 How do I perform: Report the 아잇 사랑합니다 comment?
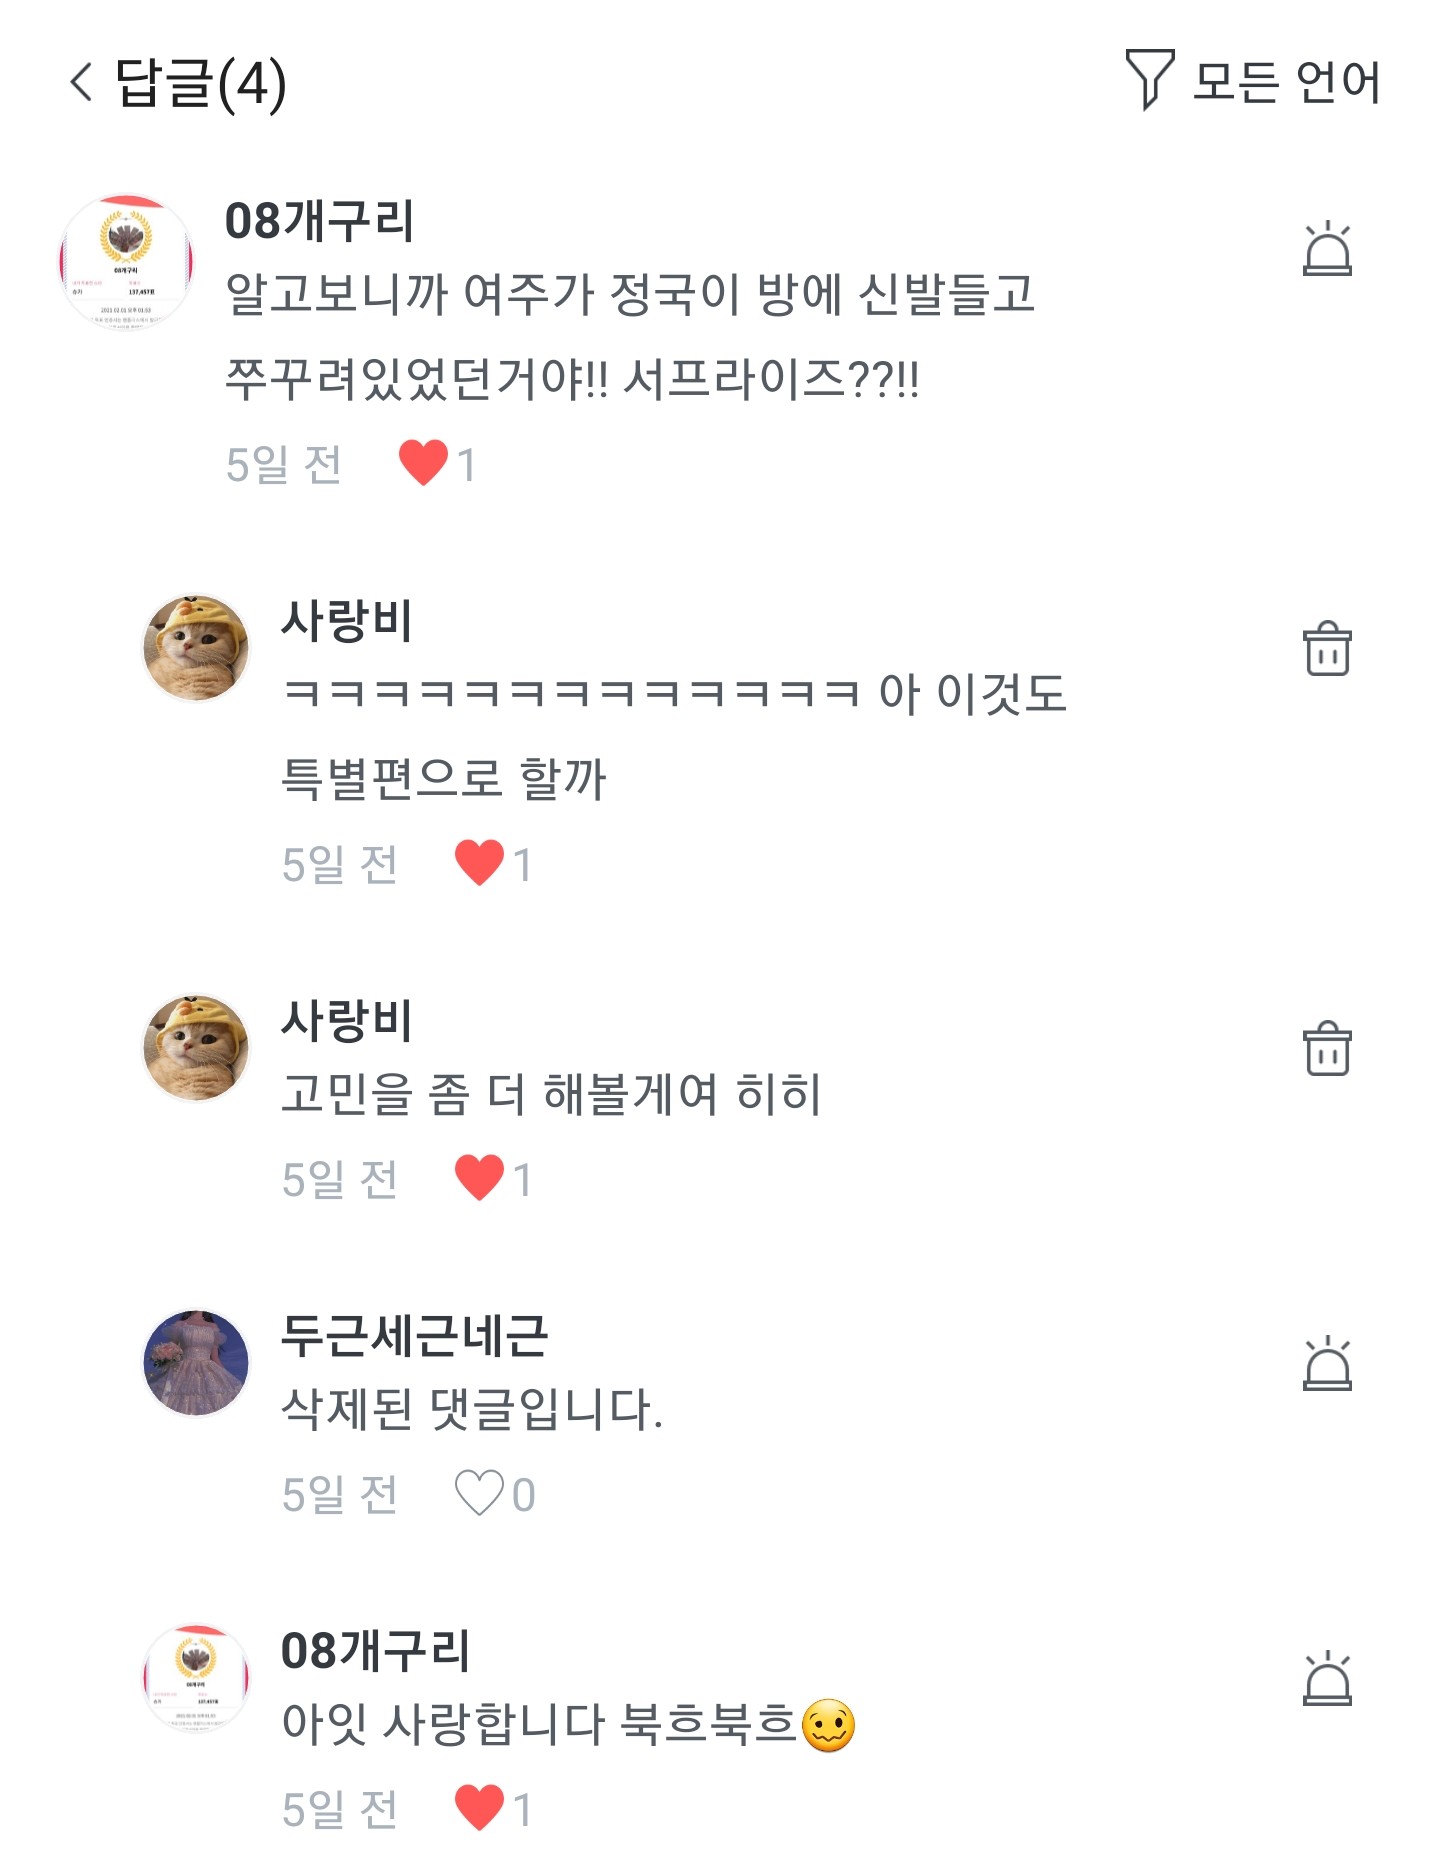[1327, 1679]
